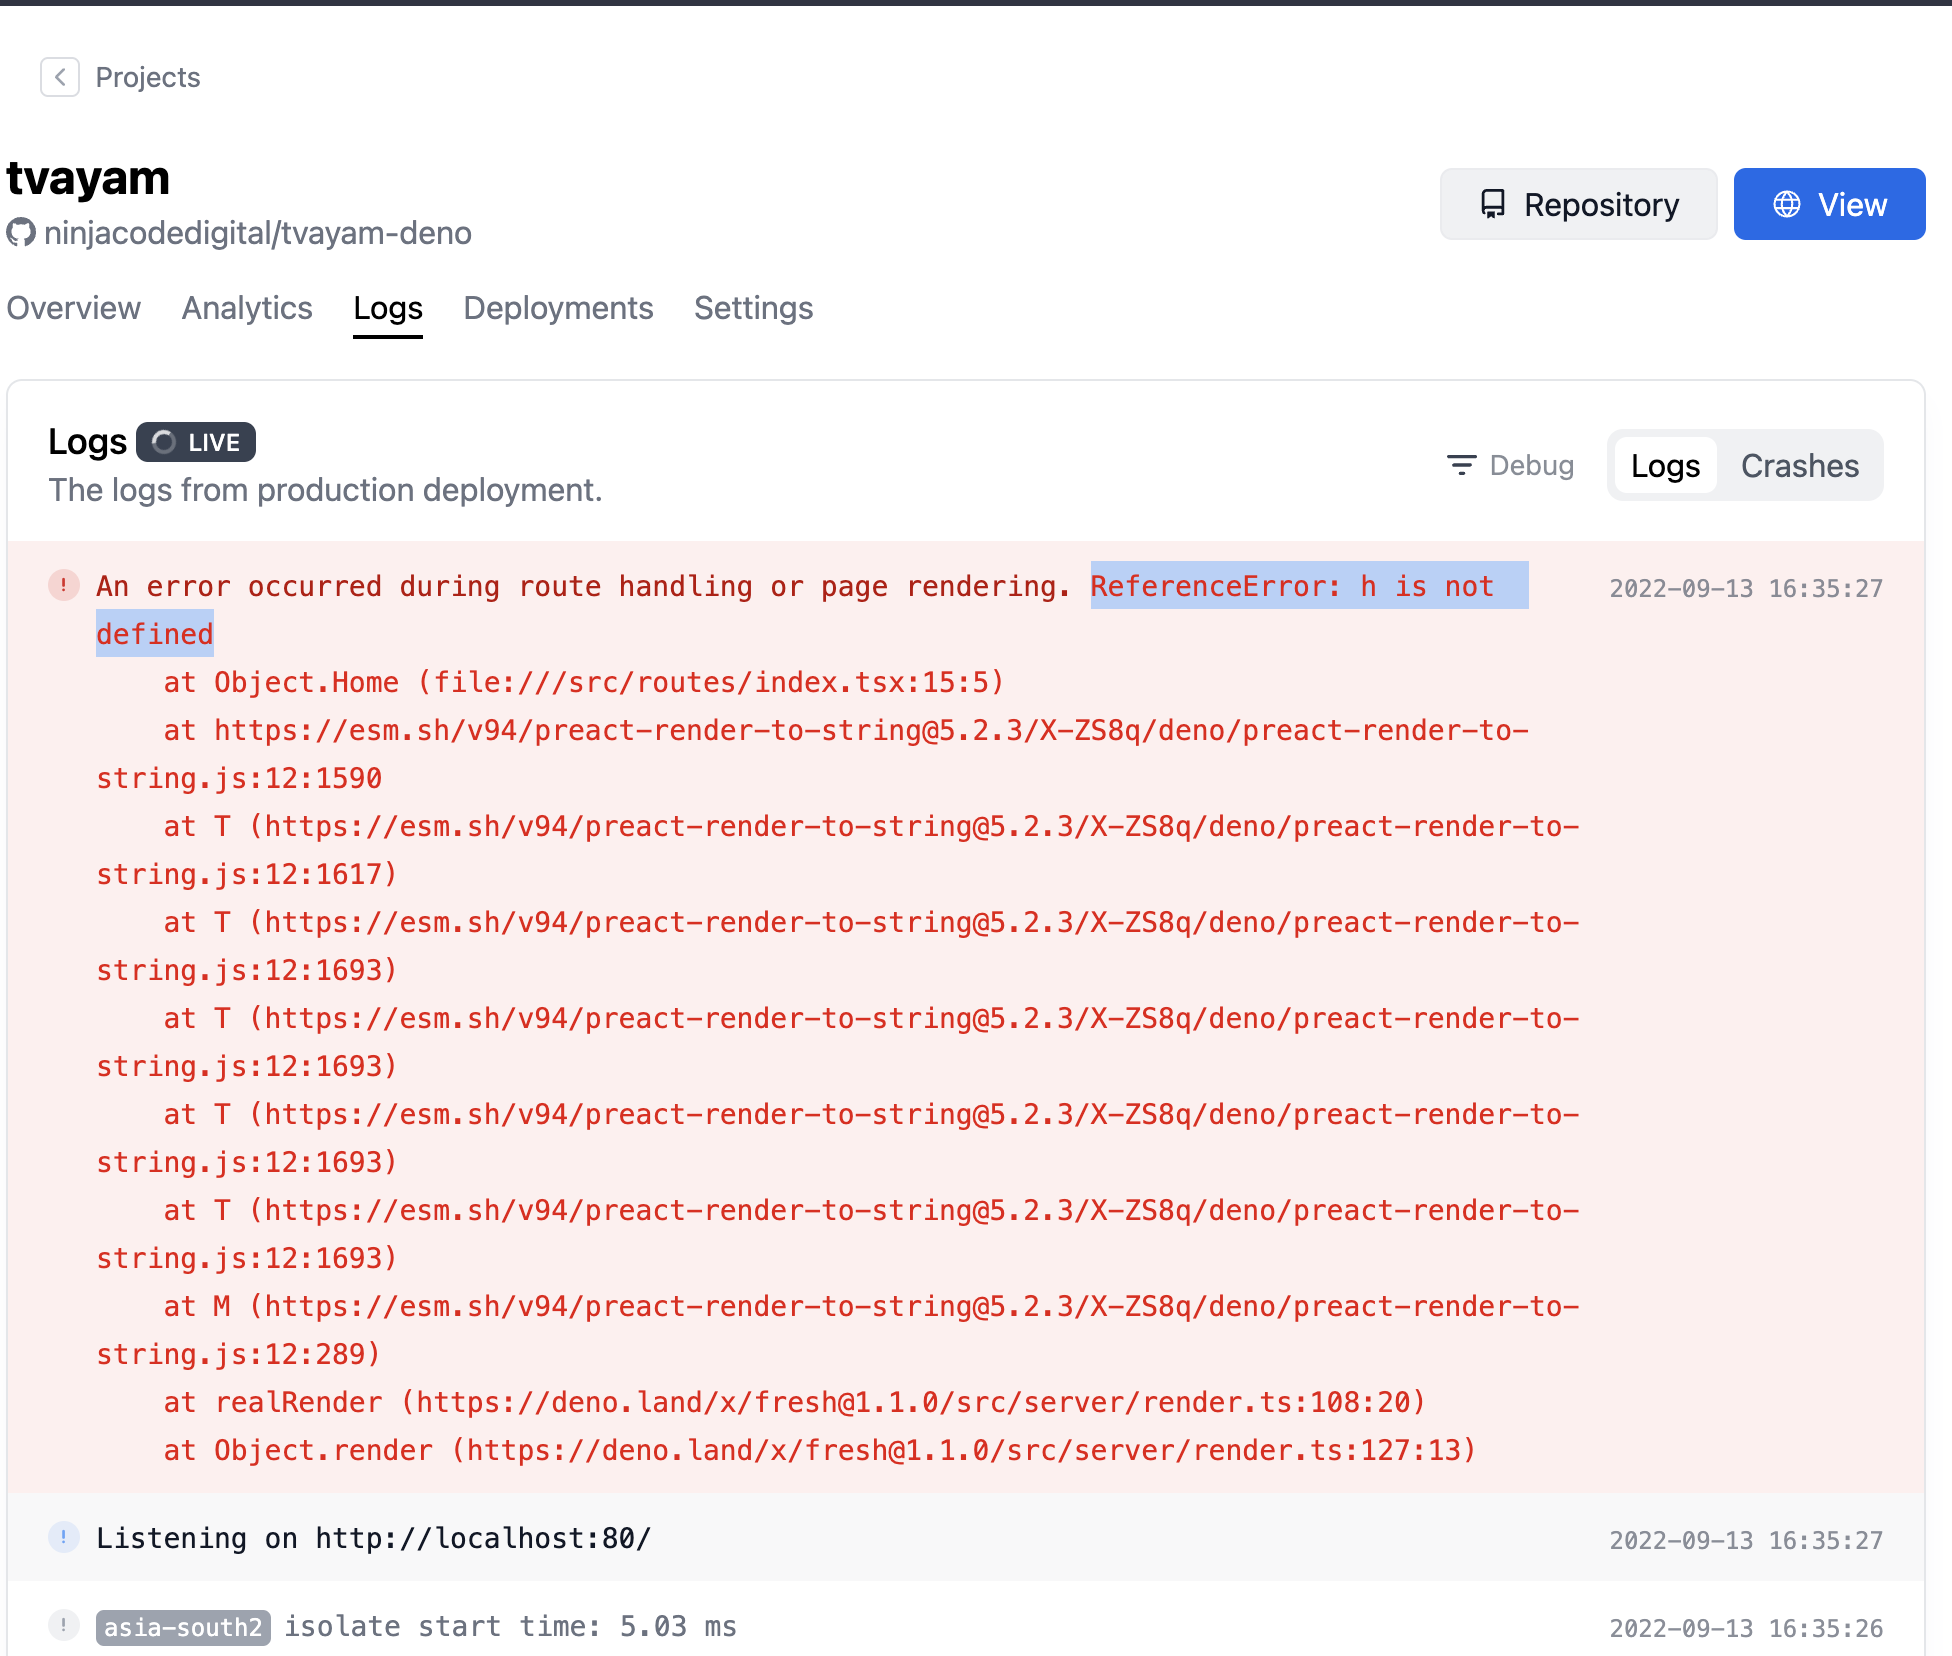Viewport: 1952px width, 1656px height.
Task: Click the asia-south2 region badge
Action: [183, 1626]
